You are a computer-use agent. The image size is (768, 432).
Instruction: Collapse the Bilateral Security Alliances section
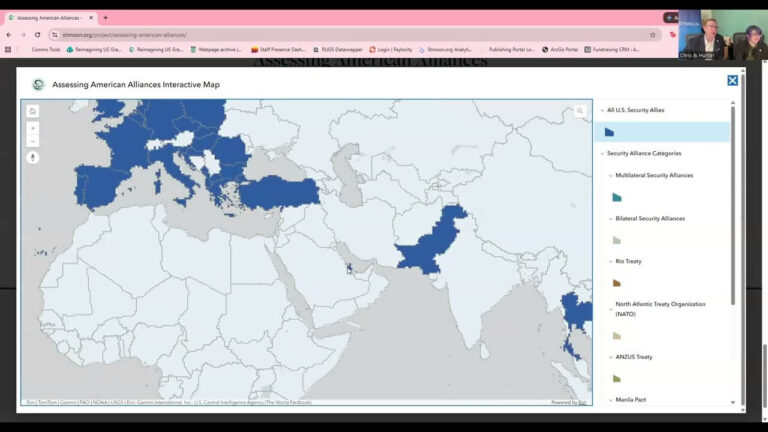[x=611, y=219]
